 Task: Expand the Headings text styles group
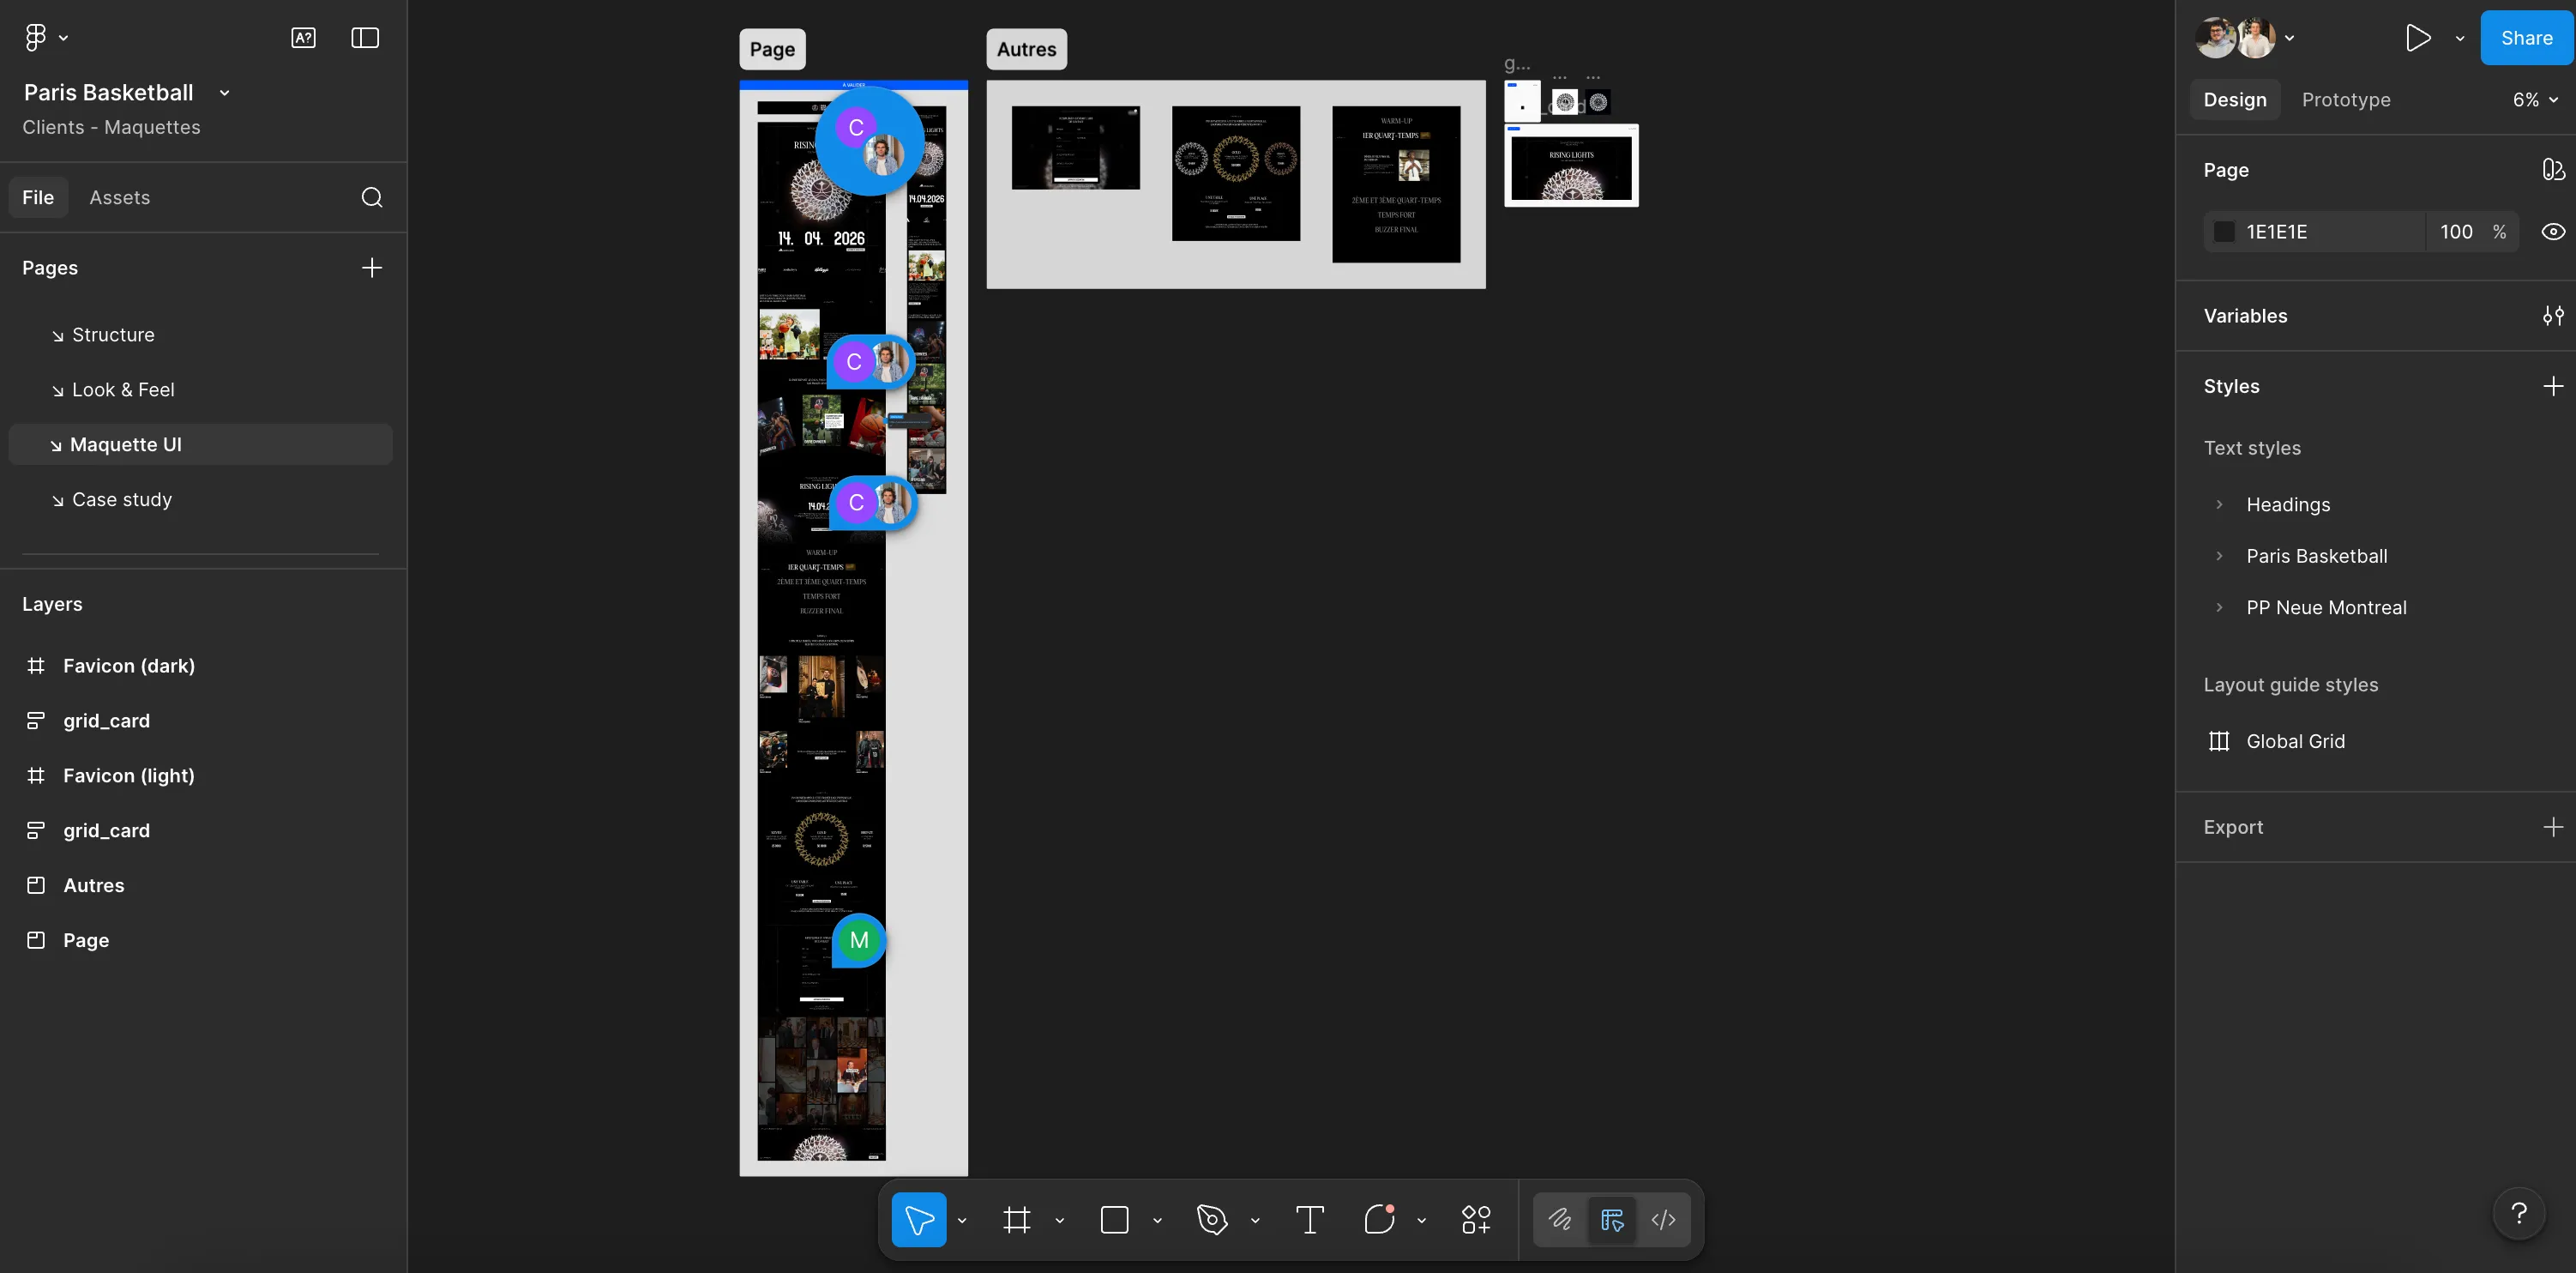tap(2219, 504)
